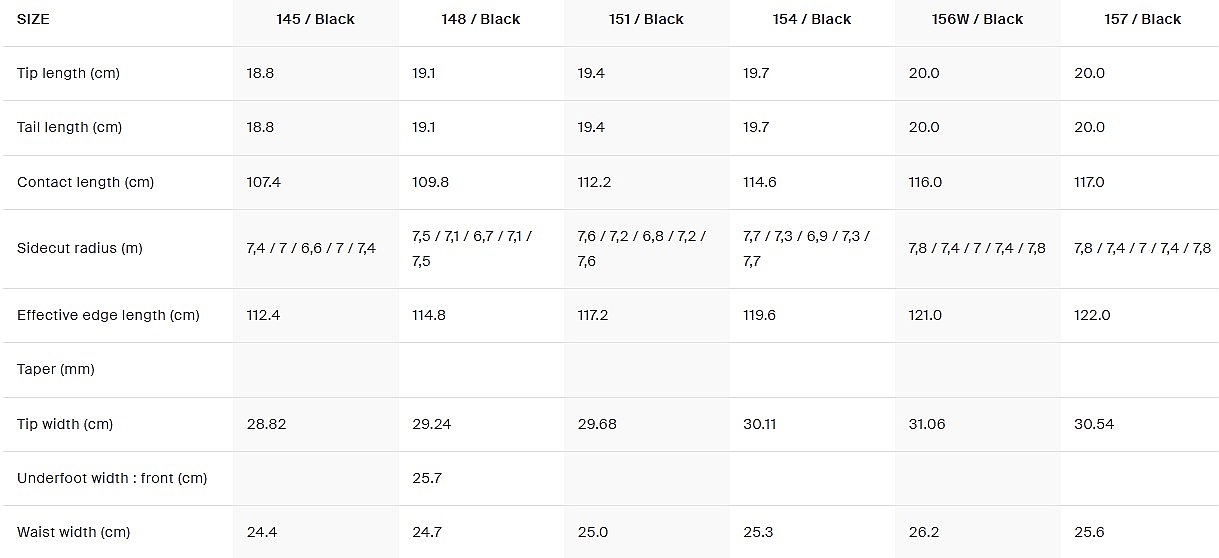
Task: Click the Taper (mm) row label
Action: coord(56,369)
